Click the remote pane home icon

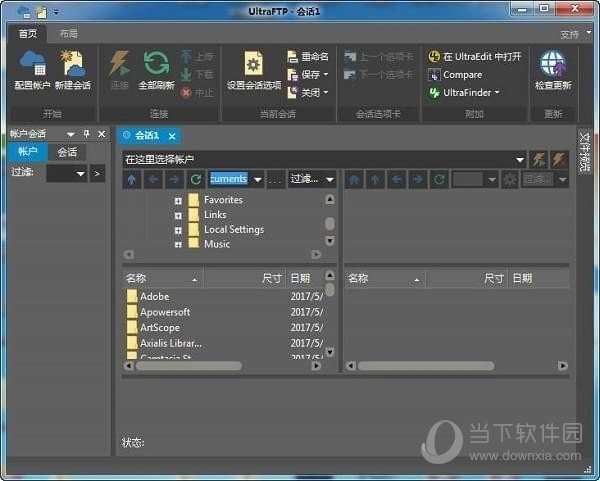354,179
